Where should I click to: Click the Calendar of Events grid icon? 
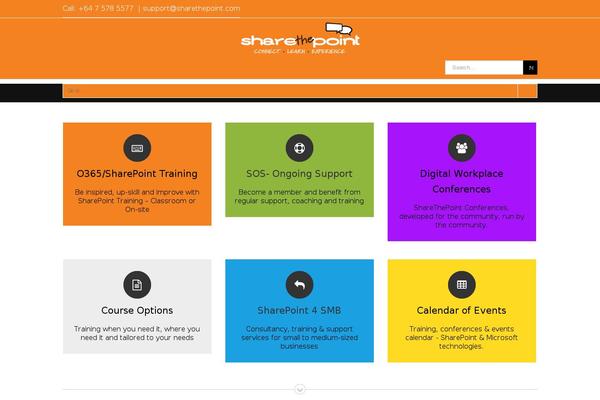461,284
